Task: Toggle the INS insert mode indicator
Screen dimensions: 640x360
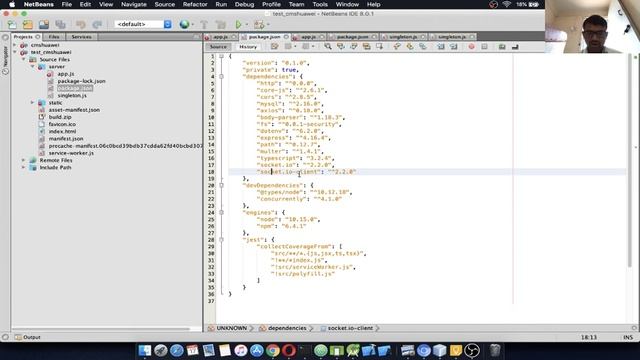Action: tap(628, 337)
